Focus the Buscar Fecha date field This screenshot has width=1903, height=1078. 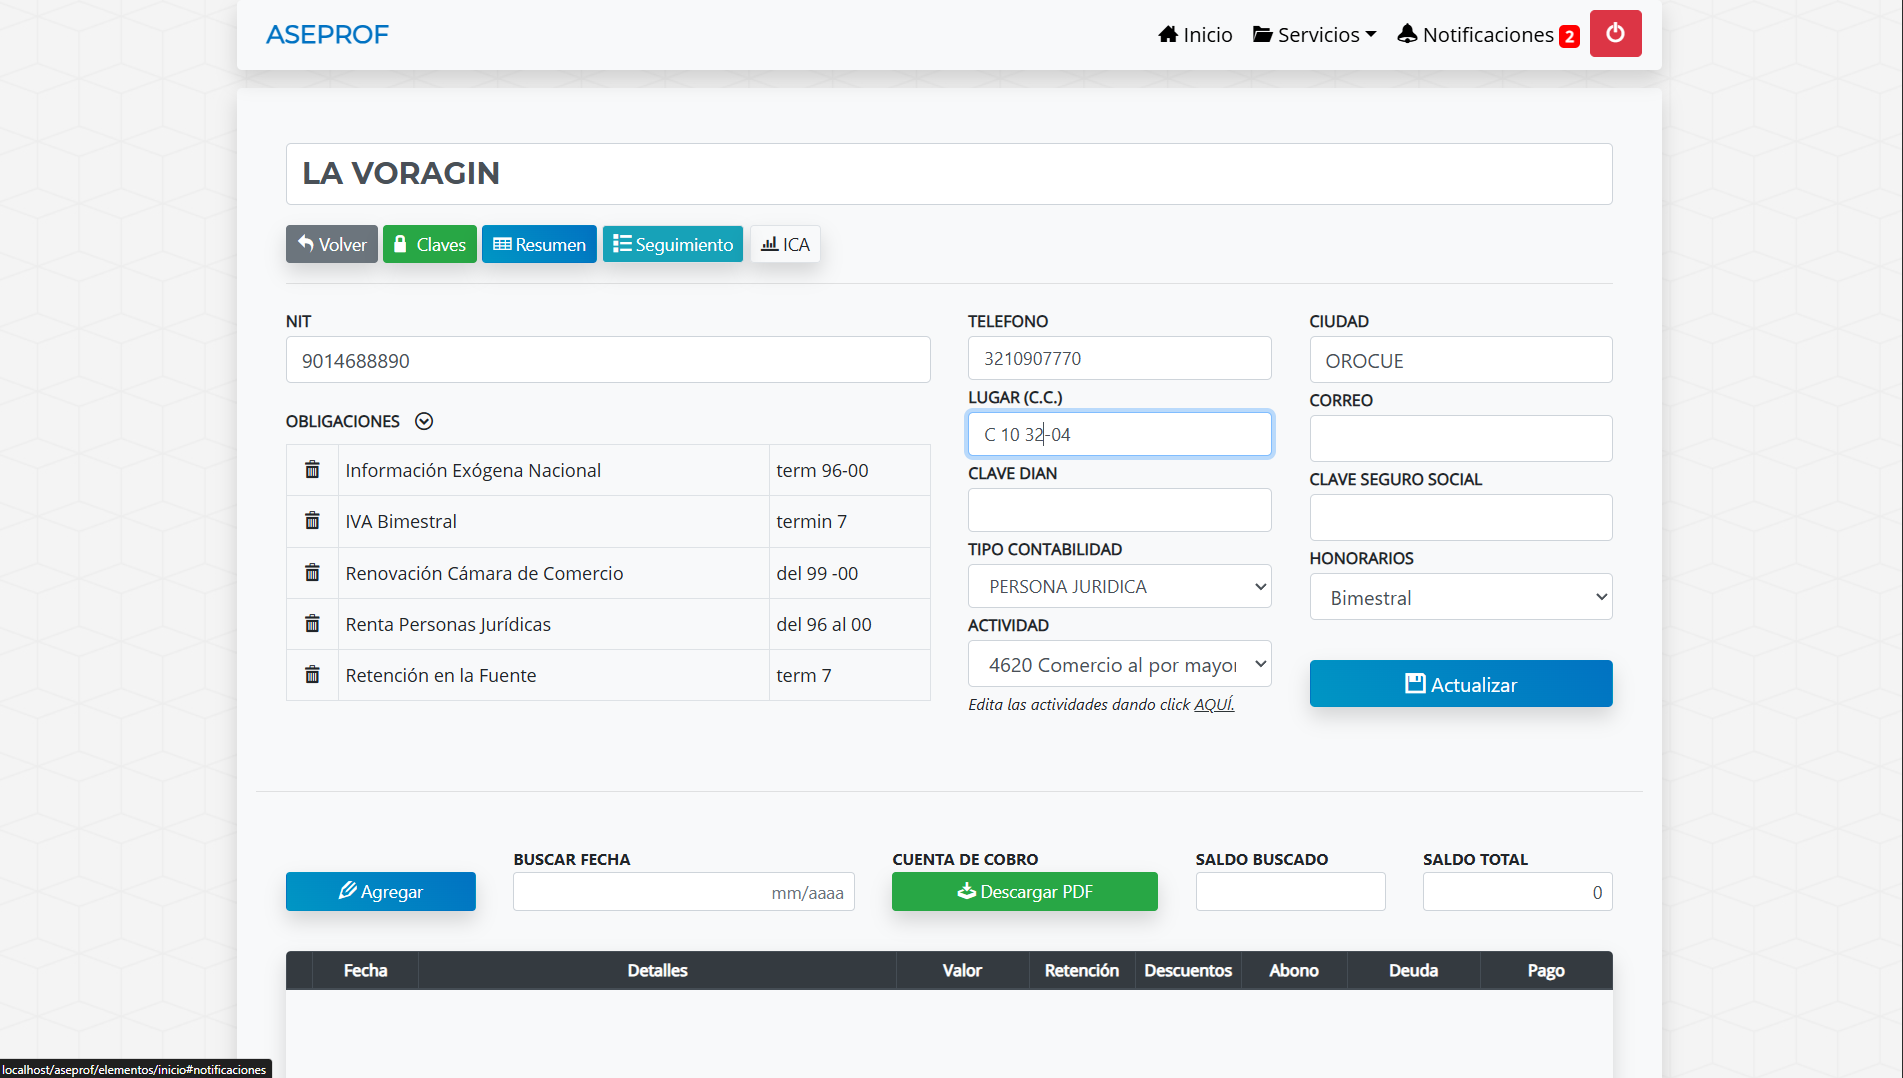683,892
